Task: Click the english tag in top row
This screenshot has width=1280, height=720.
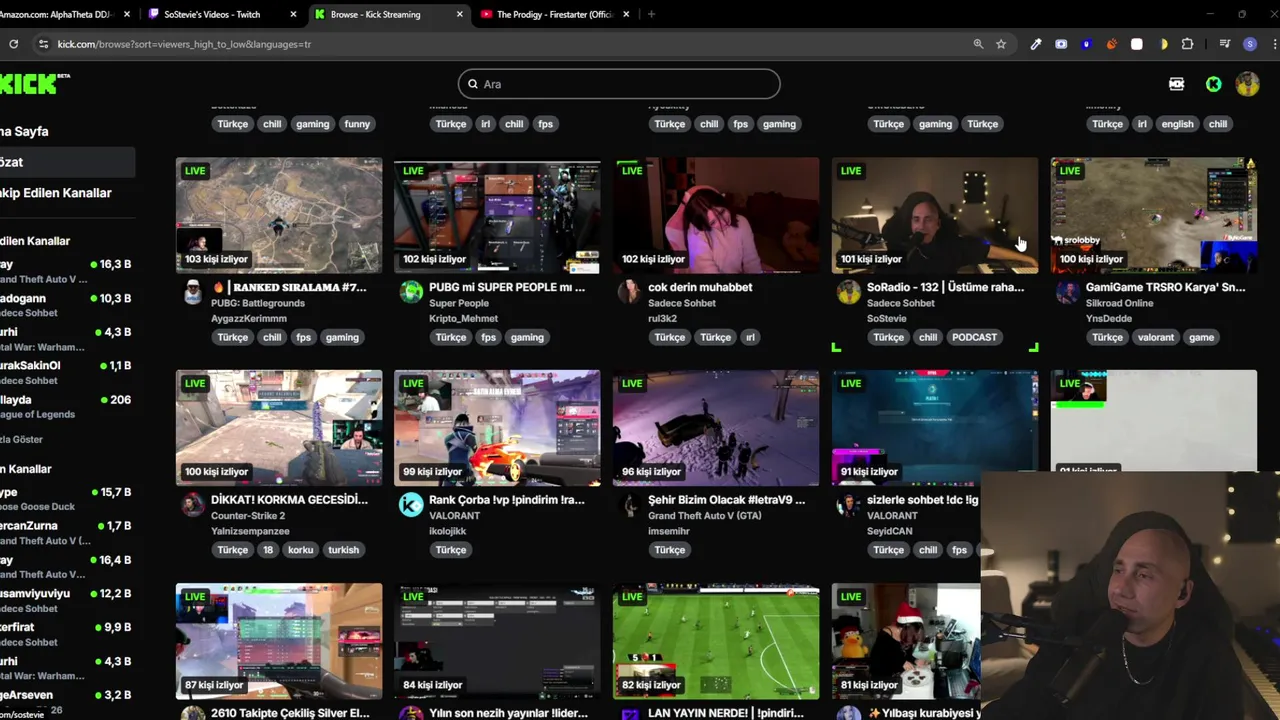Action: [1177, 124]
